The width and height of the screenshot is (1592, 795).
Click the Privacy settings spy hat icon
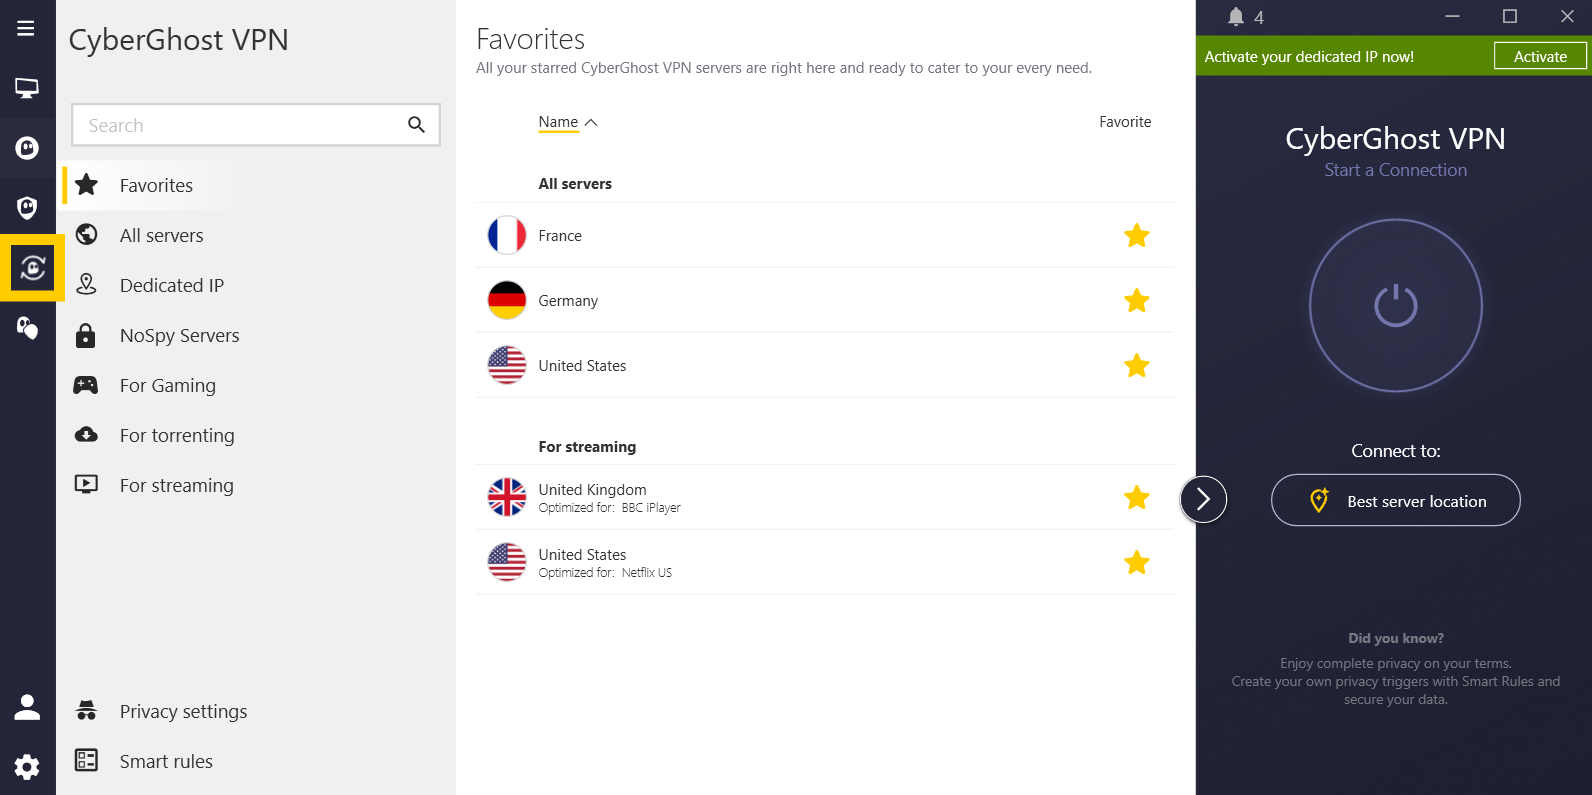(87, 711)
